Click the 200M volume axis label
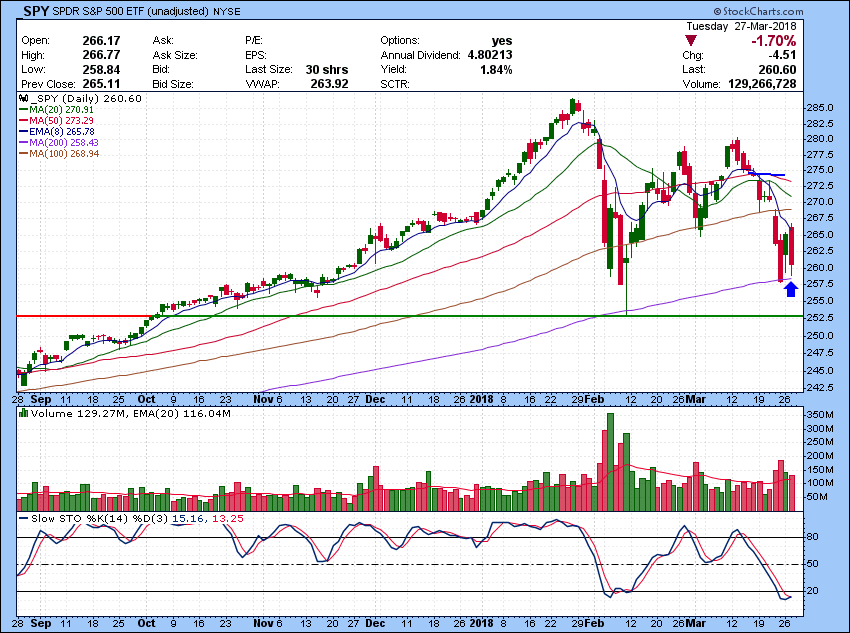Viewport: 850px width, 633px height. click(821, 456)
